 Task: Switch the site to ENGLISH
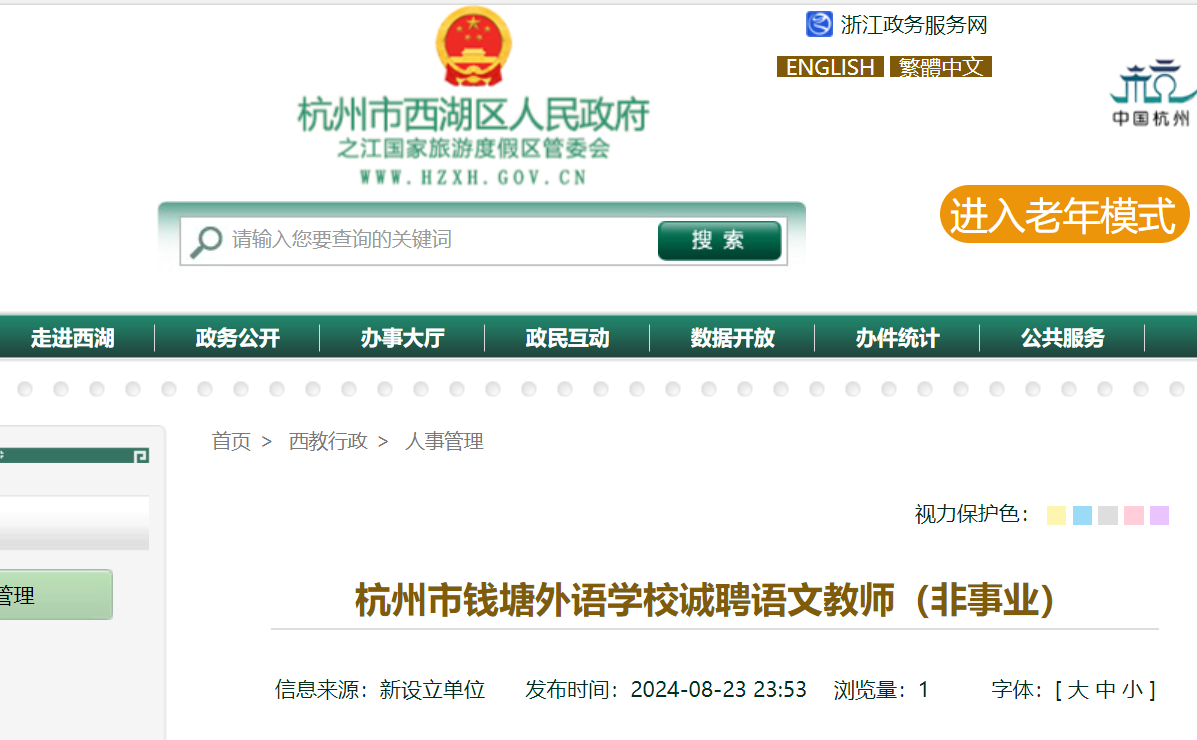coord(830,67)
